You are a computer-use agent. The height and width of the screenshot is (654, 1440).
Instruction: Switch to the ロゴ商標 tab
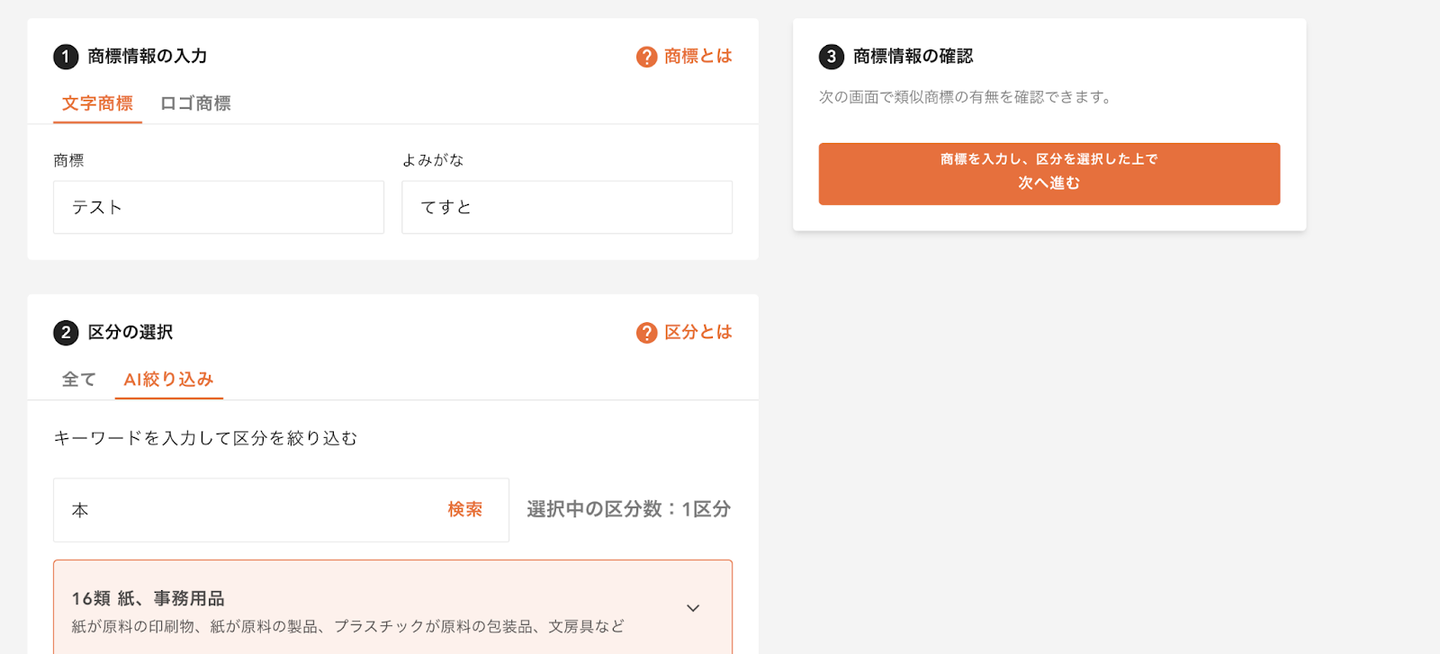(195, 103)
